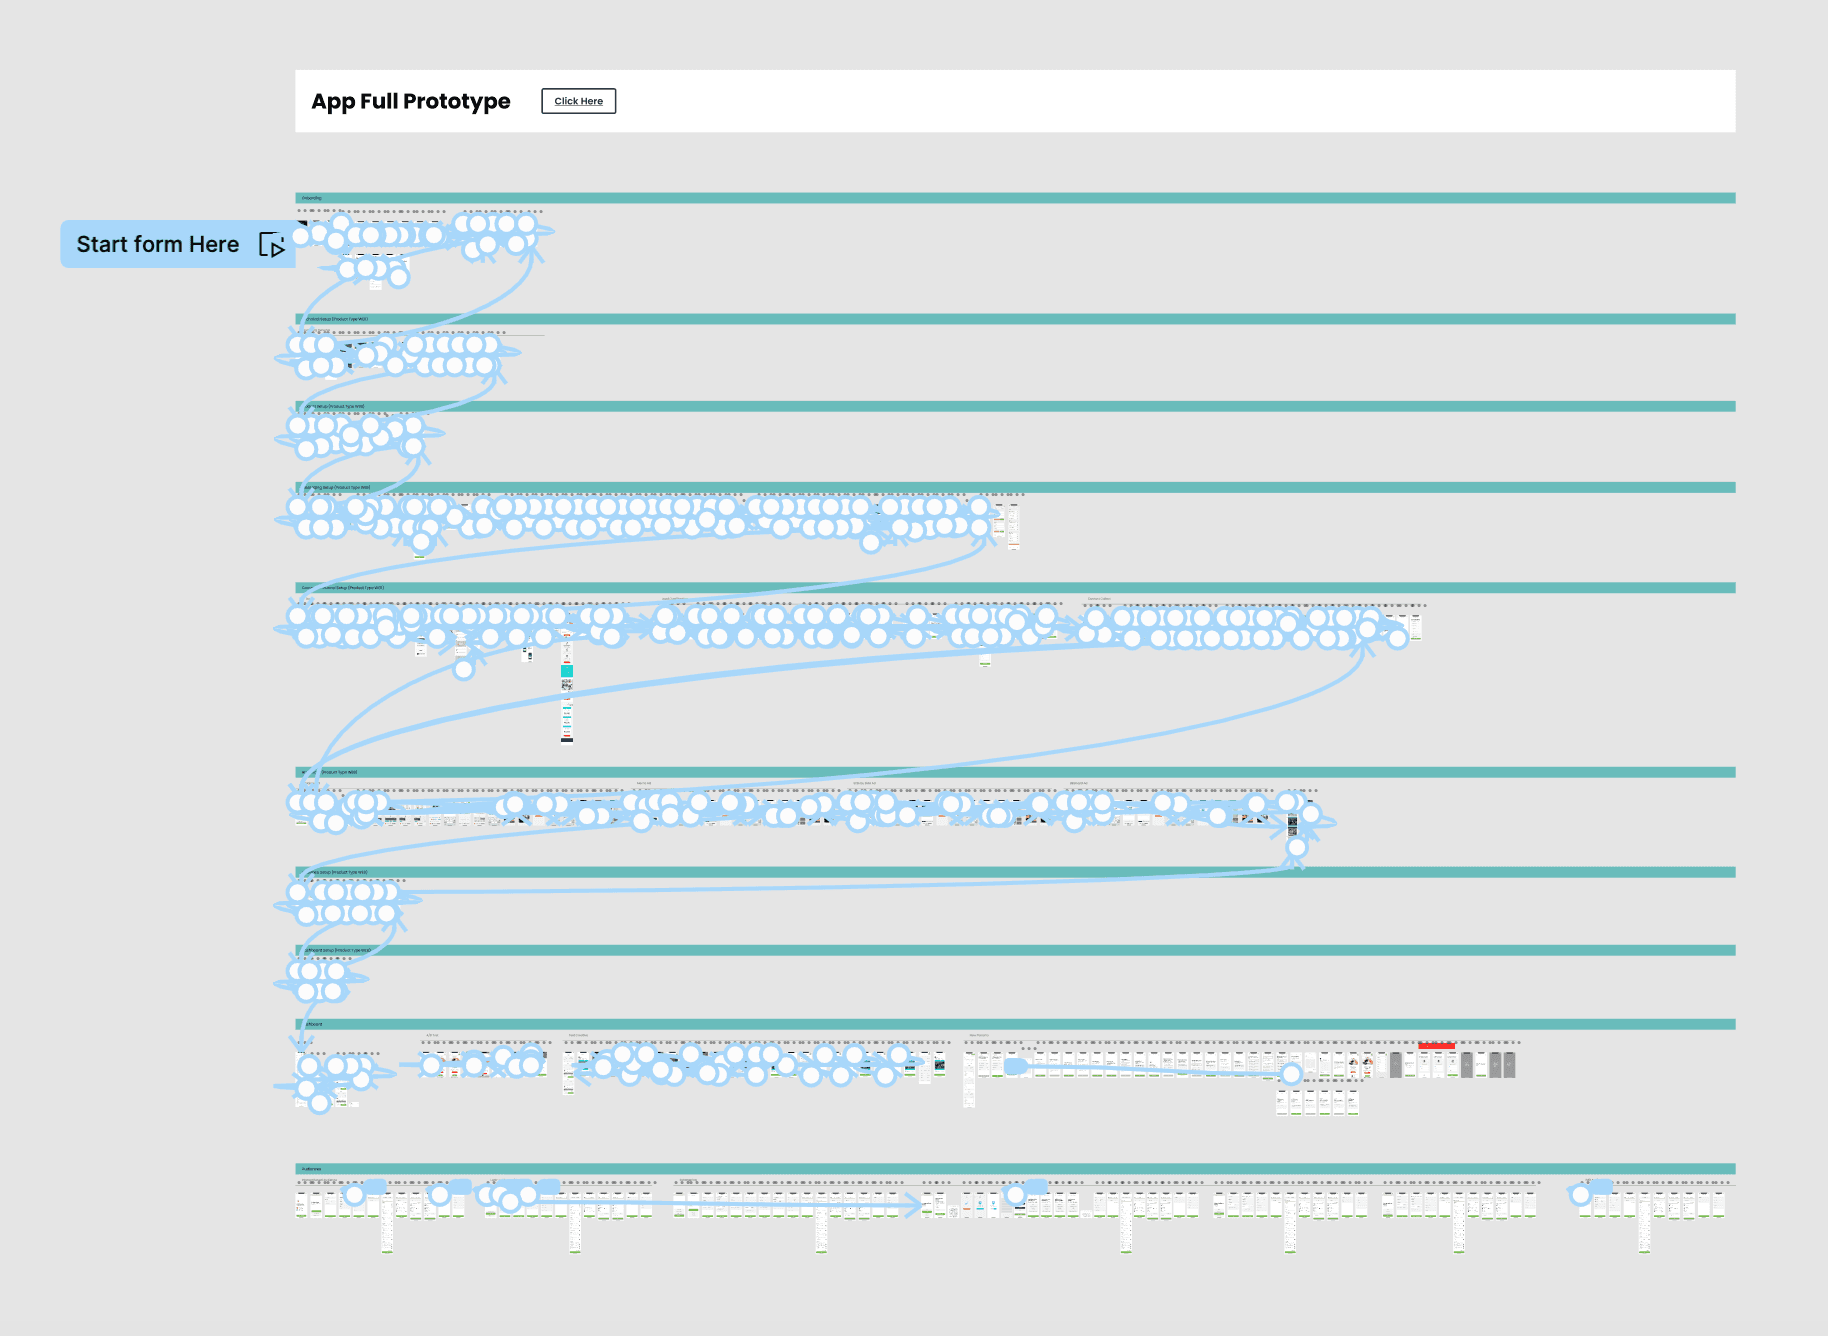Click the "Start form Here" label
Image resolution: width=1828 pixels, height=1336 pixels.
coord(158,243)
